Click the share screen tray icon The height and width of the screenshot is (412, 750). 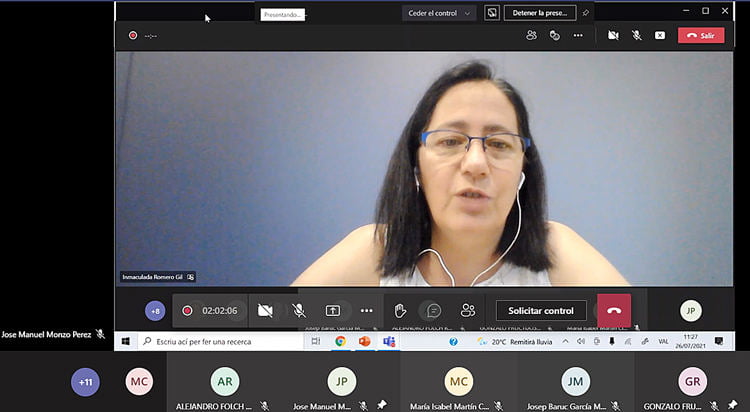(333, 311)
